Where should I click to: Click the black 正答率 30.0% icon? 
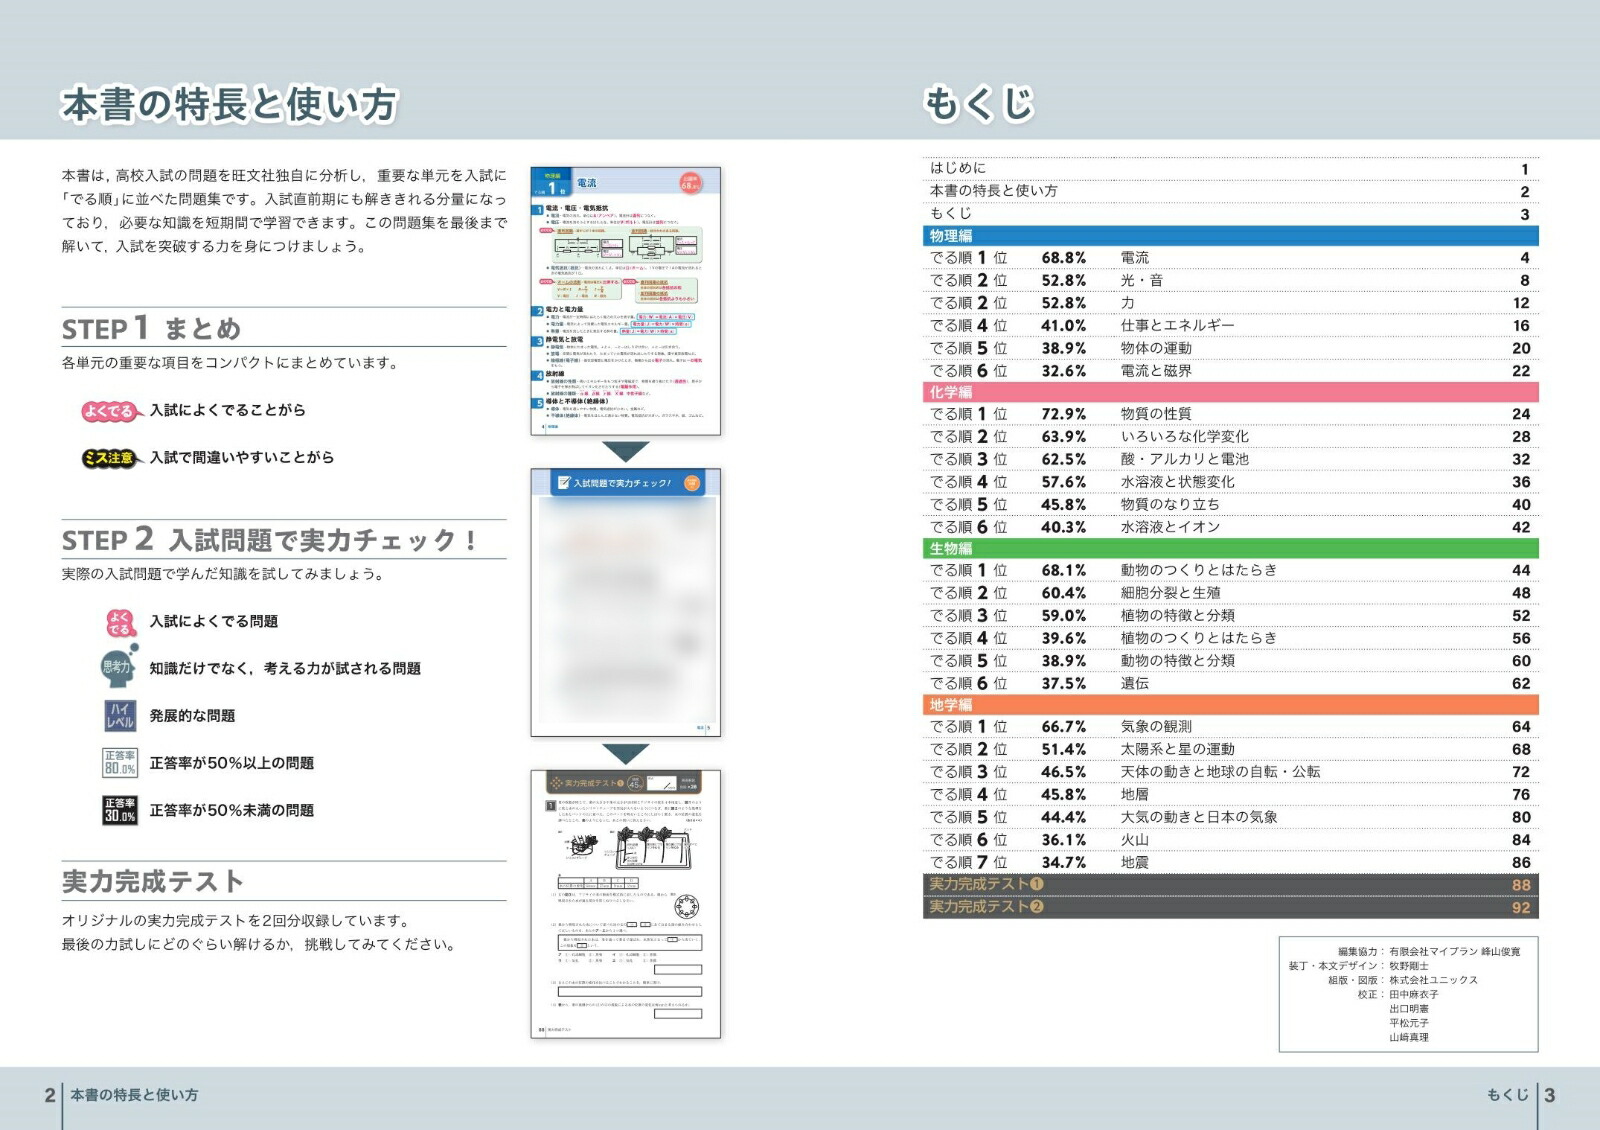[x=120, y=810]
